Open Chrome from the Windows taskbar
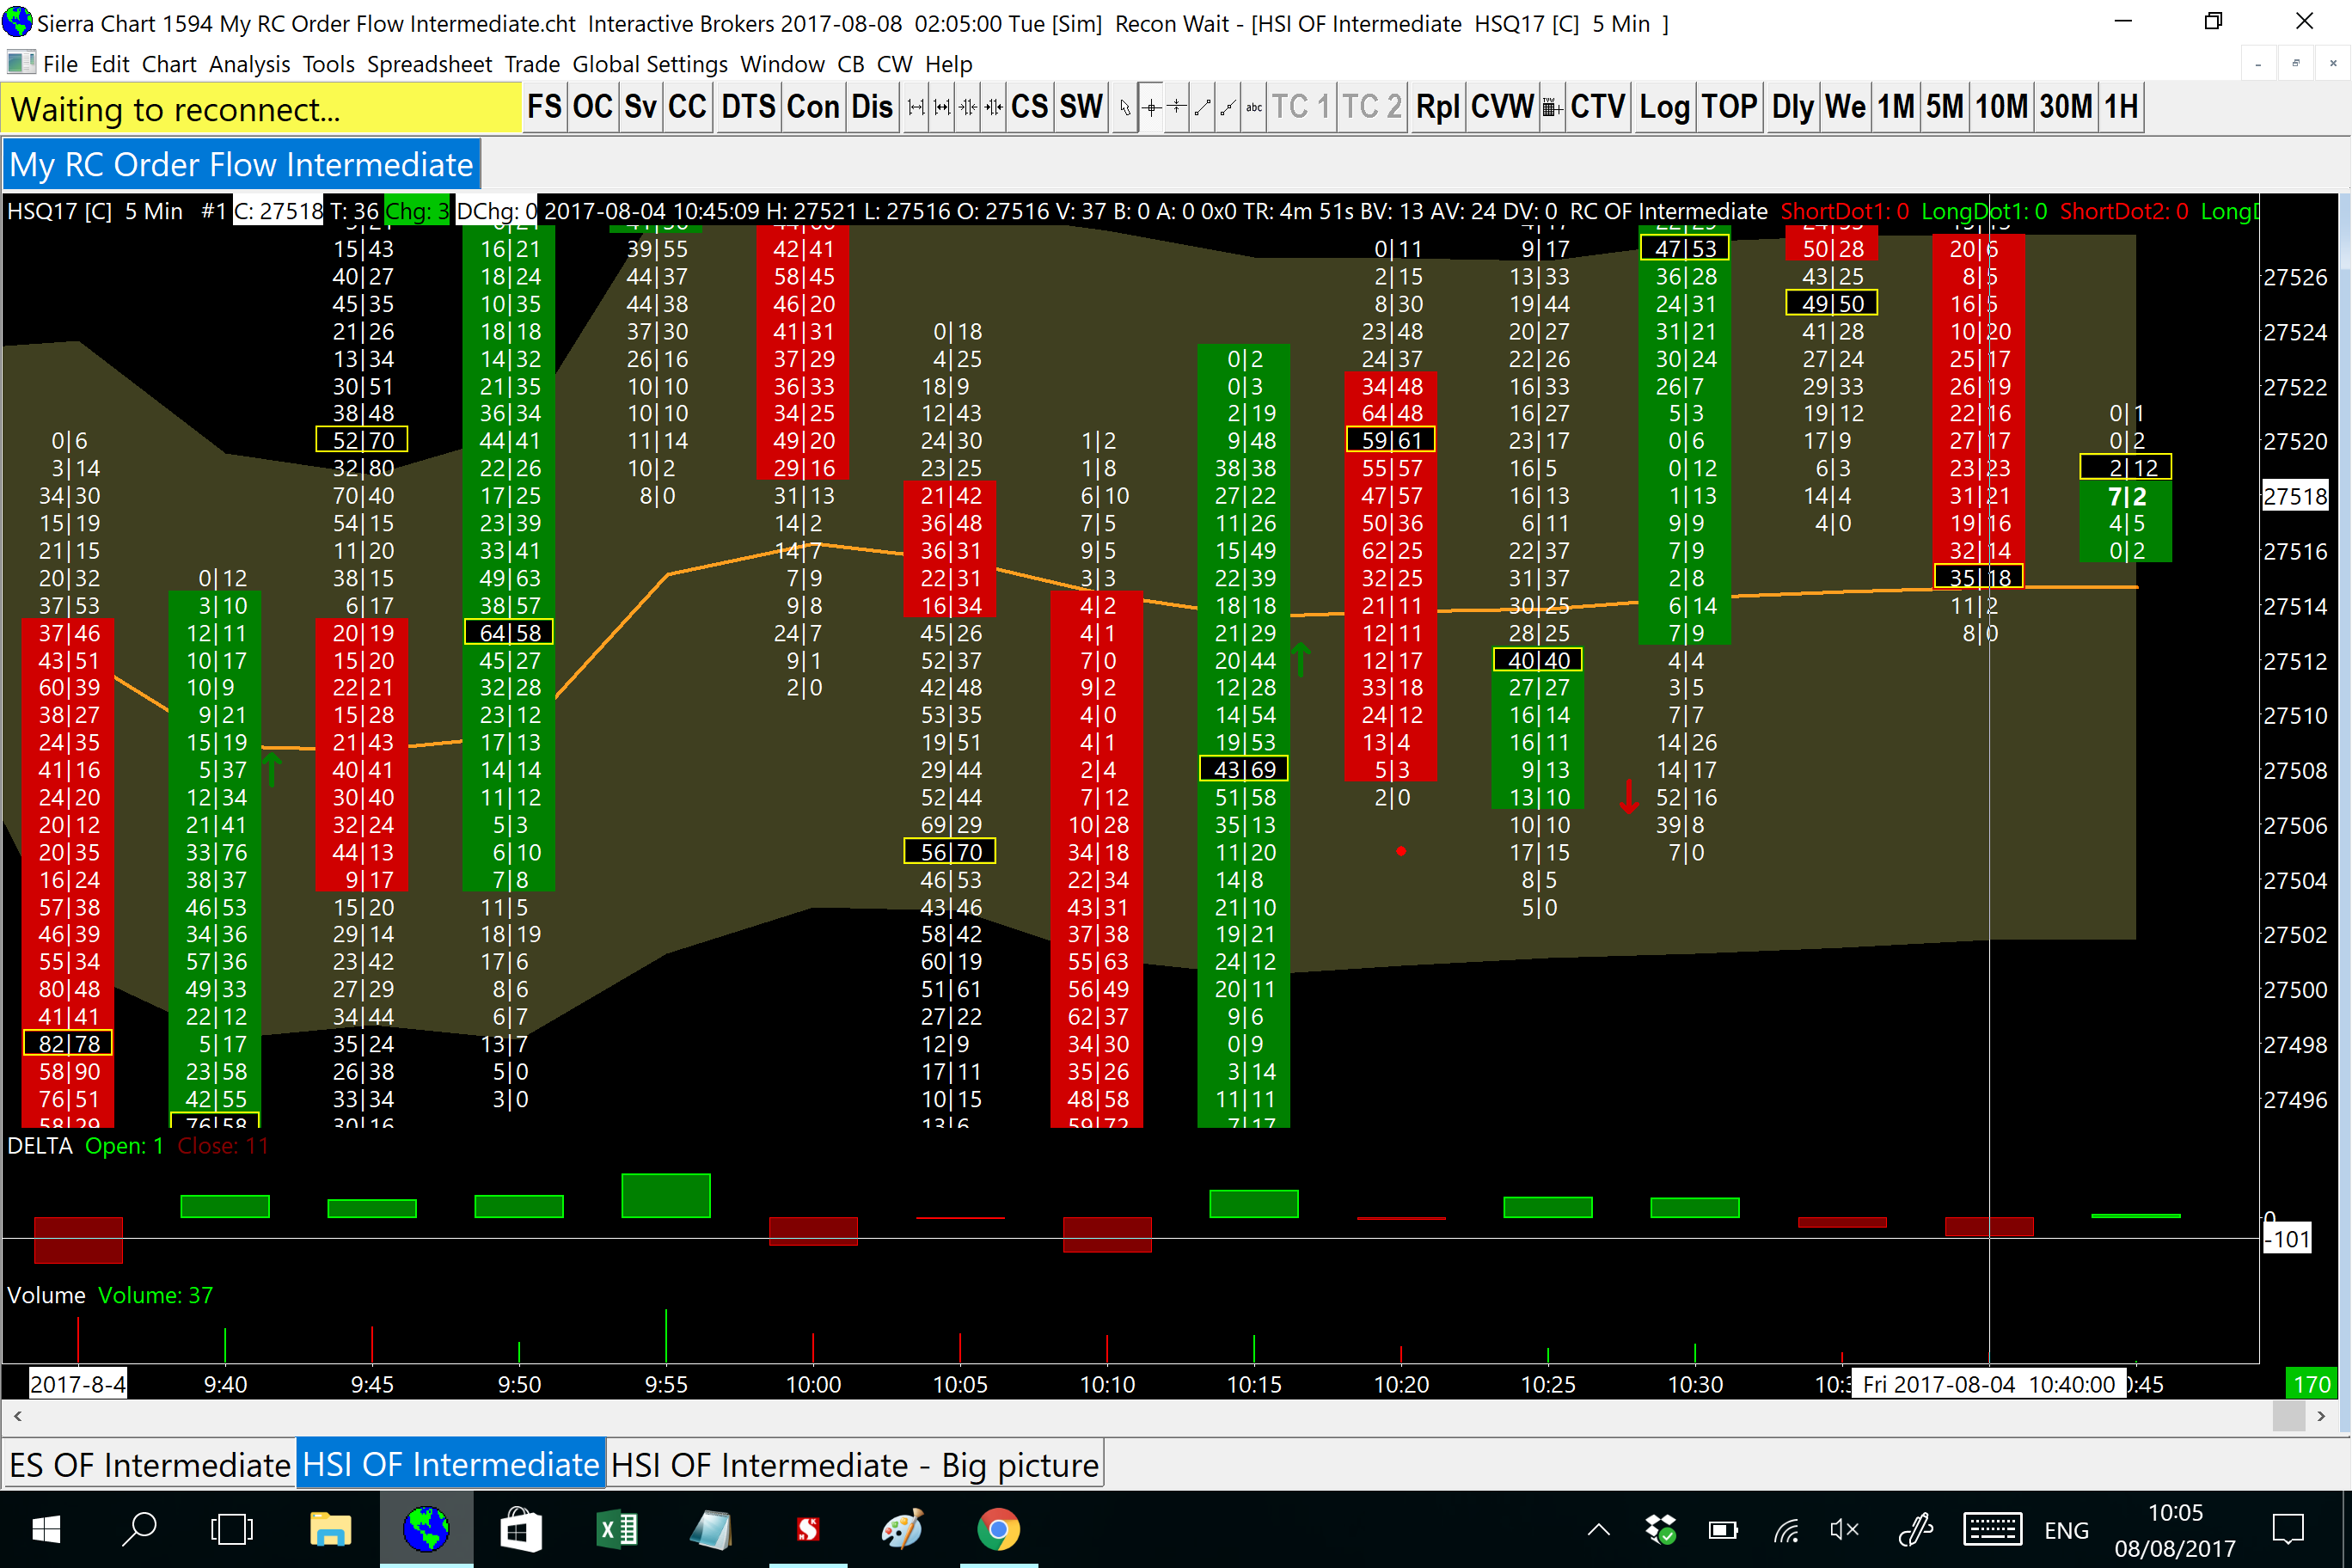 (x=998, y=1529)
